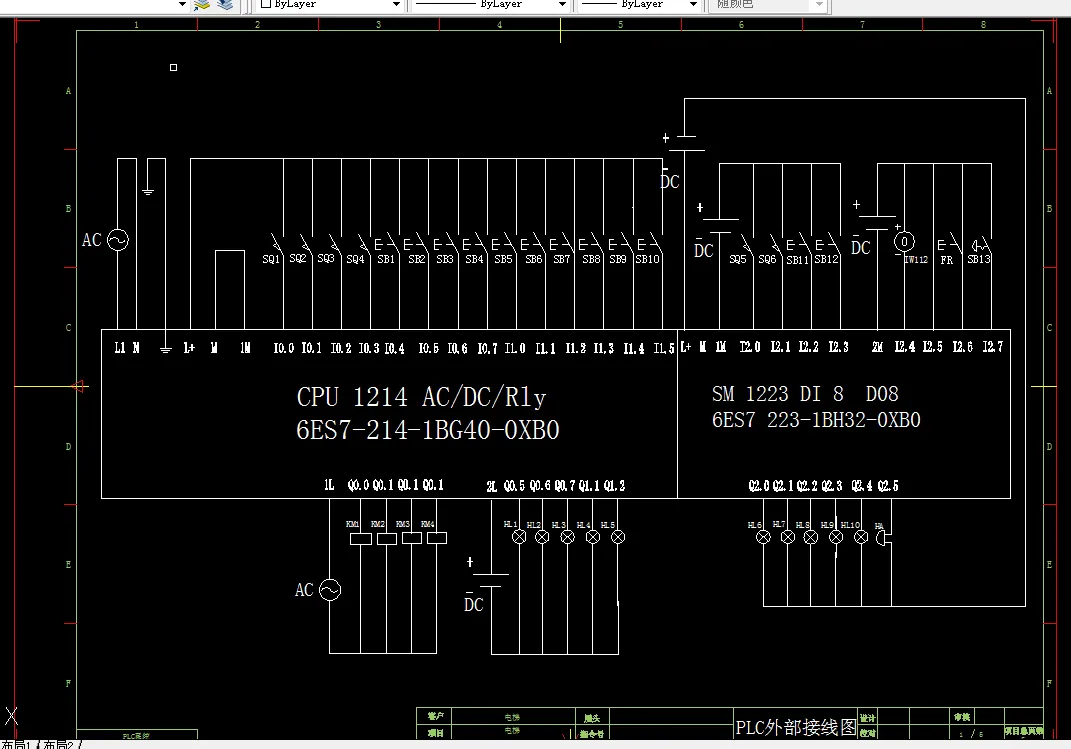
Task: Select the SB12 pushbutton label
Action: point(826,259)
